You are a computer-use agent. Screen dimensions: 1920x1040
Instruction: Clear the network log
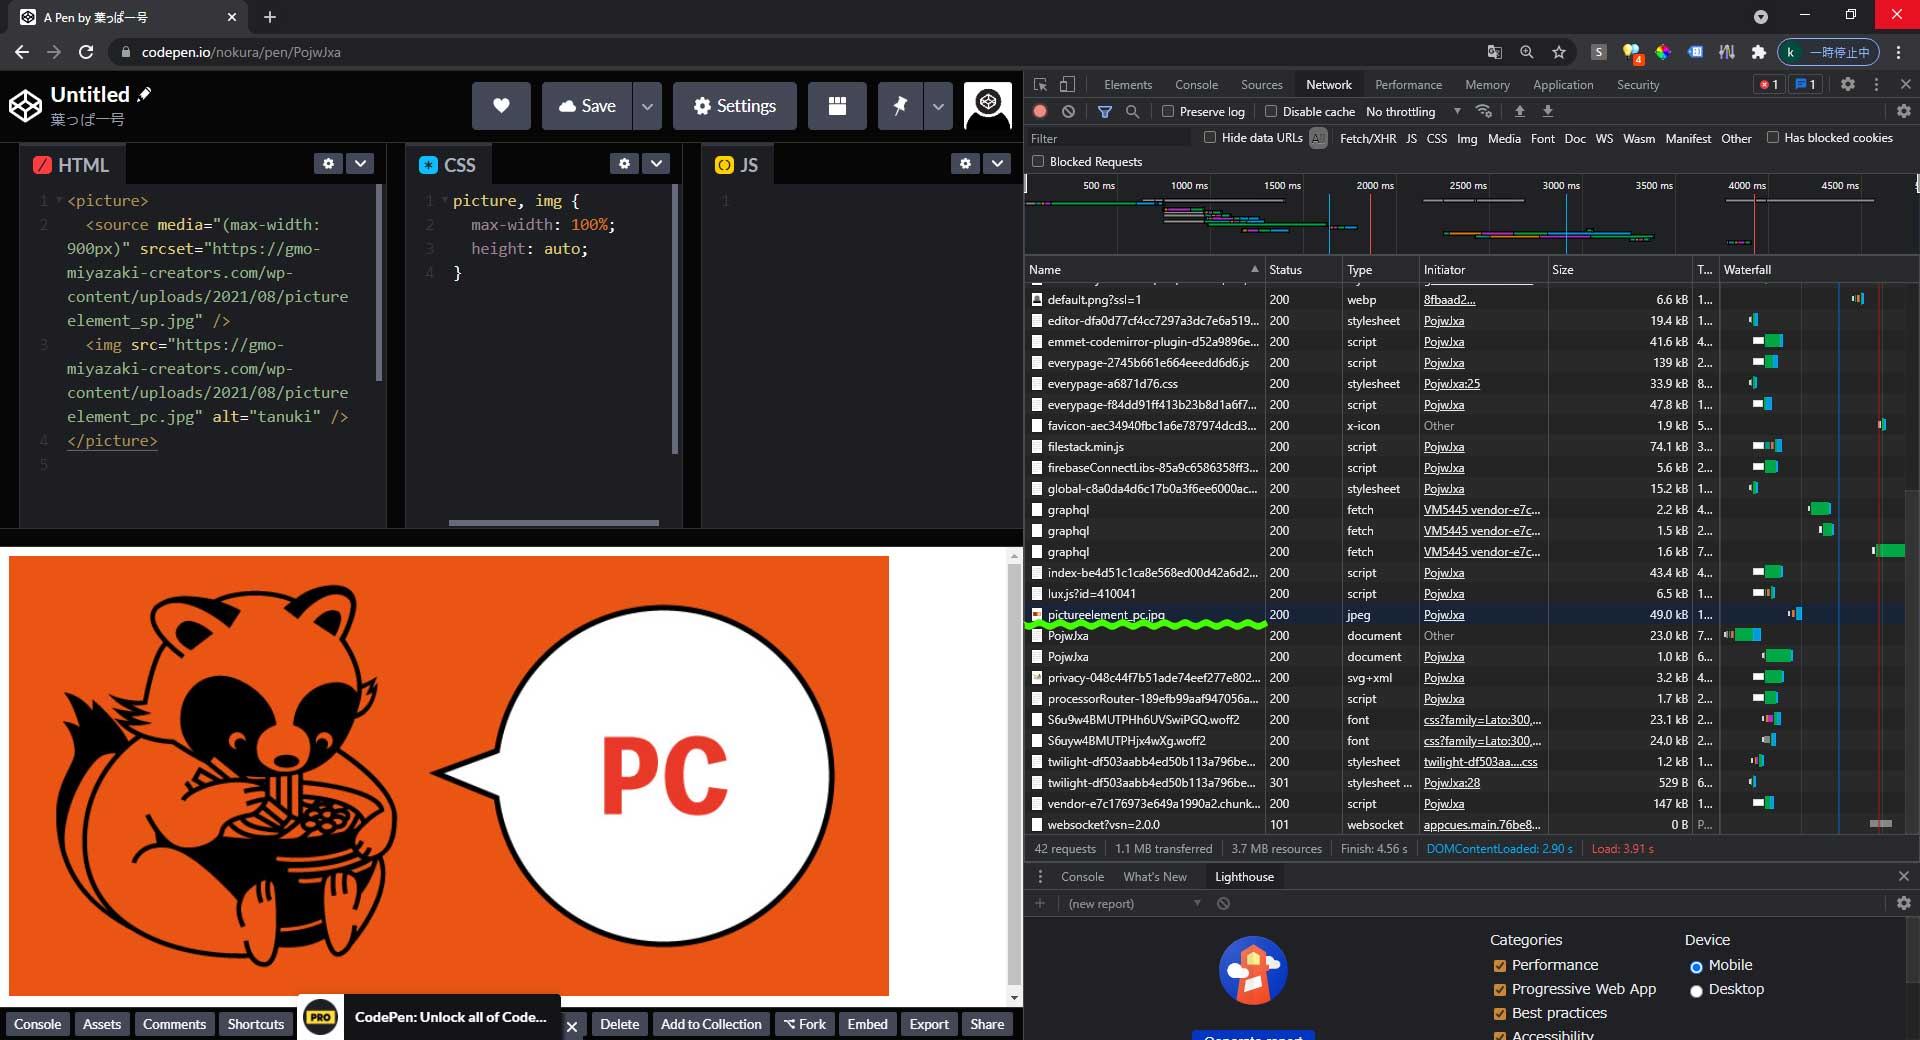(x=1068, y=111)
